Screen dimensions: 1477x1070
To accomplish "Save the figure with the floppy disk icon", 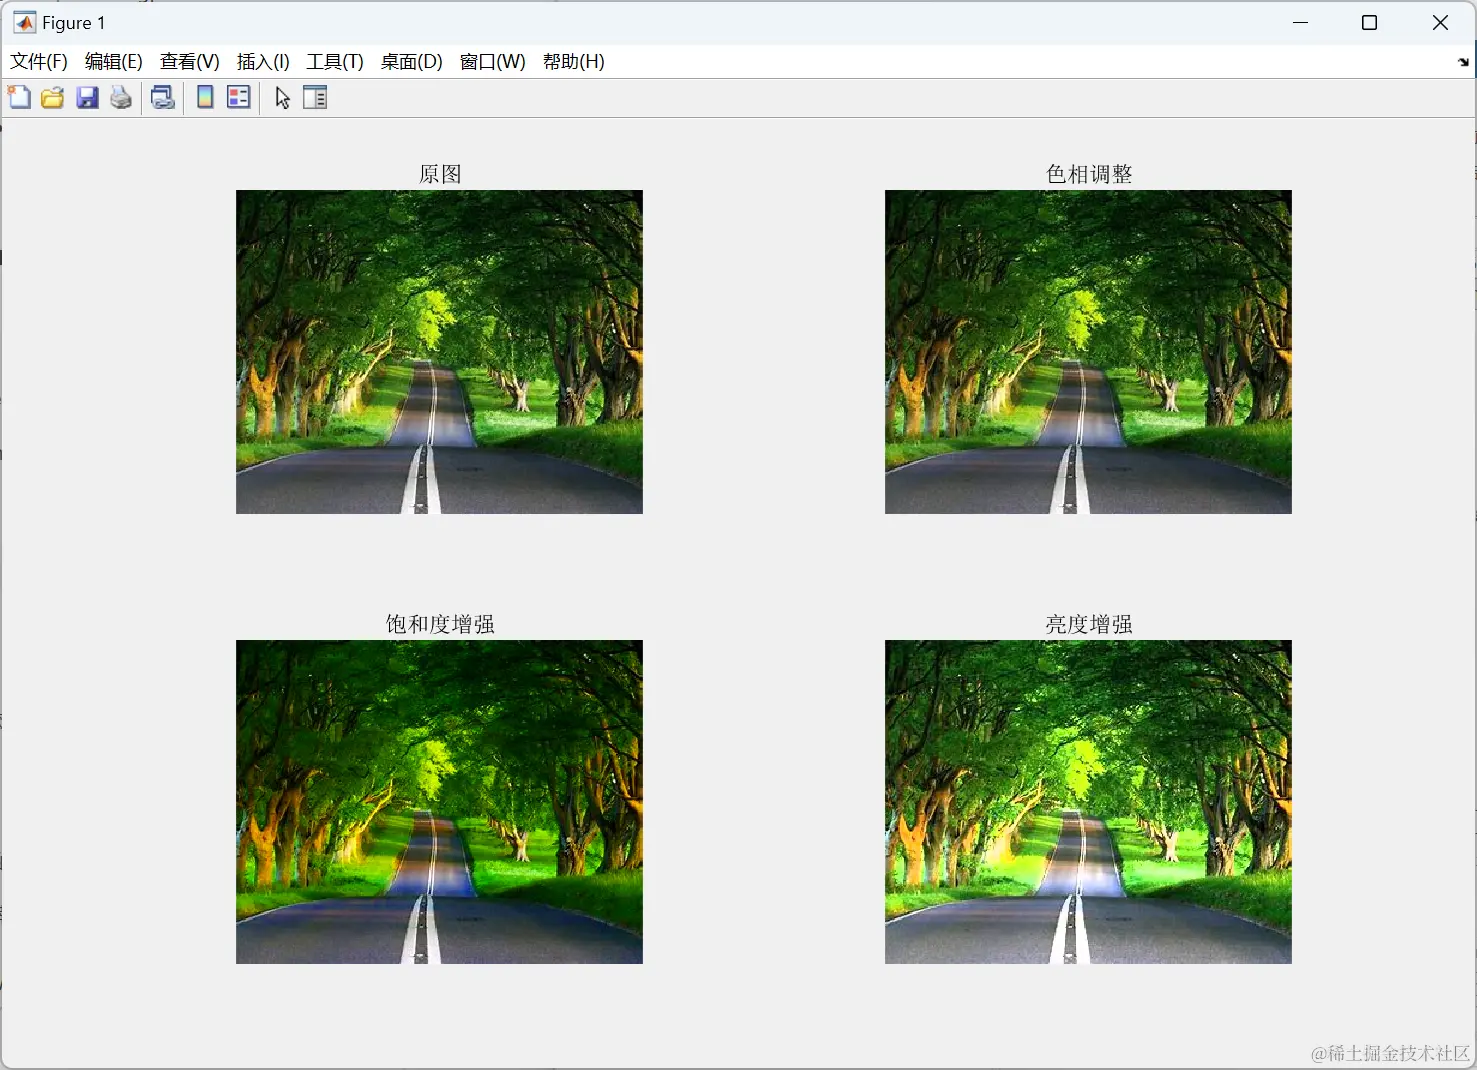I will pyautogui.click(x=88, y=97).
